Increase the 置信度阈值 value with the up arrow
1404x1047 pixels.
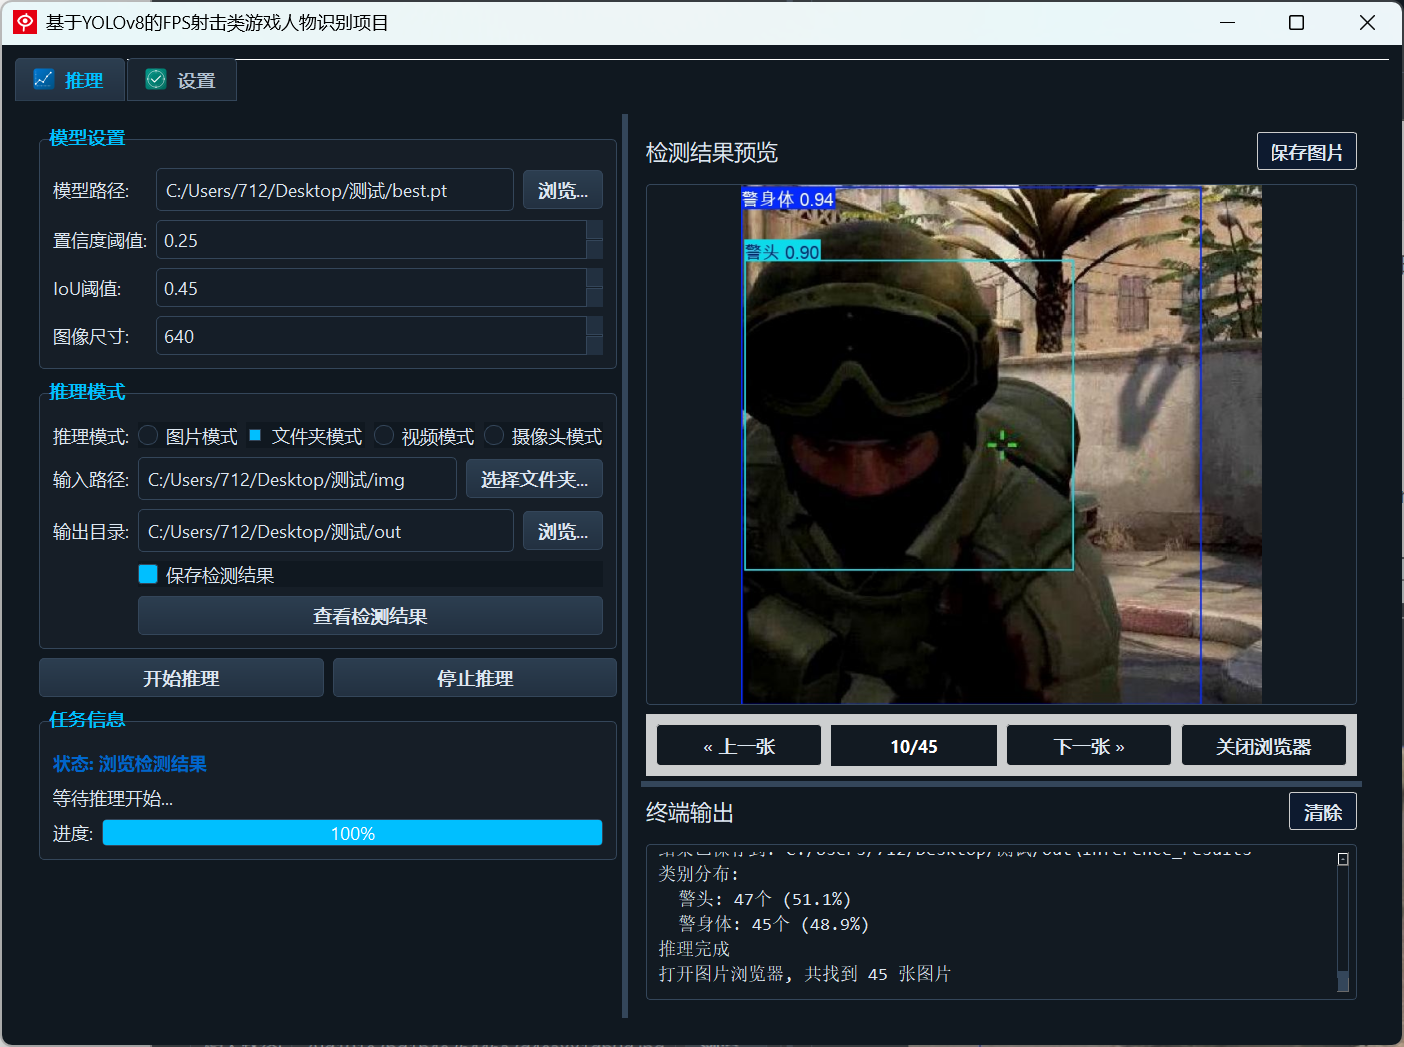tap(594, 230)
